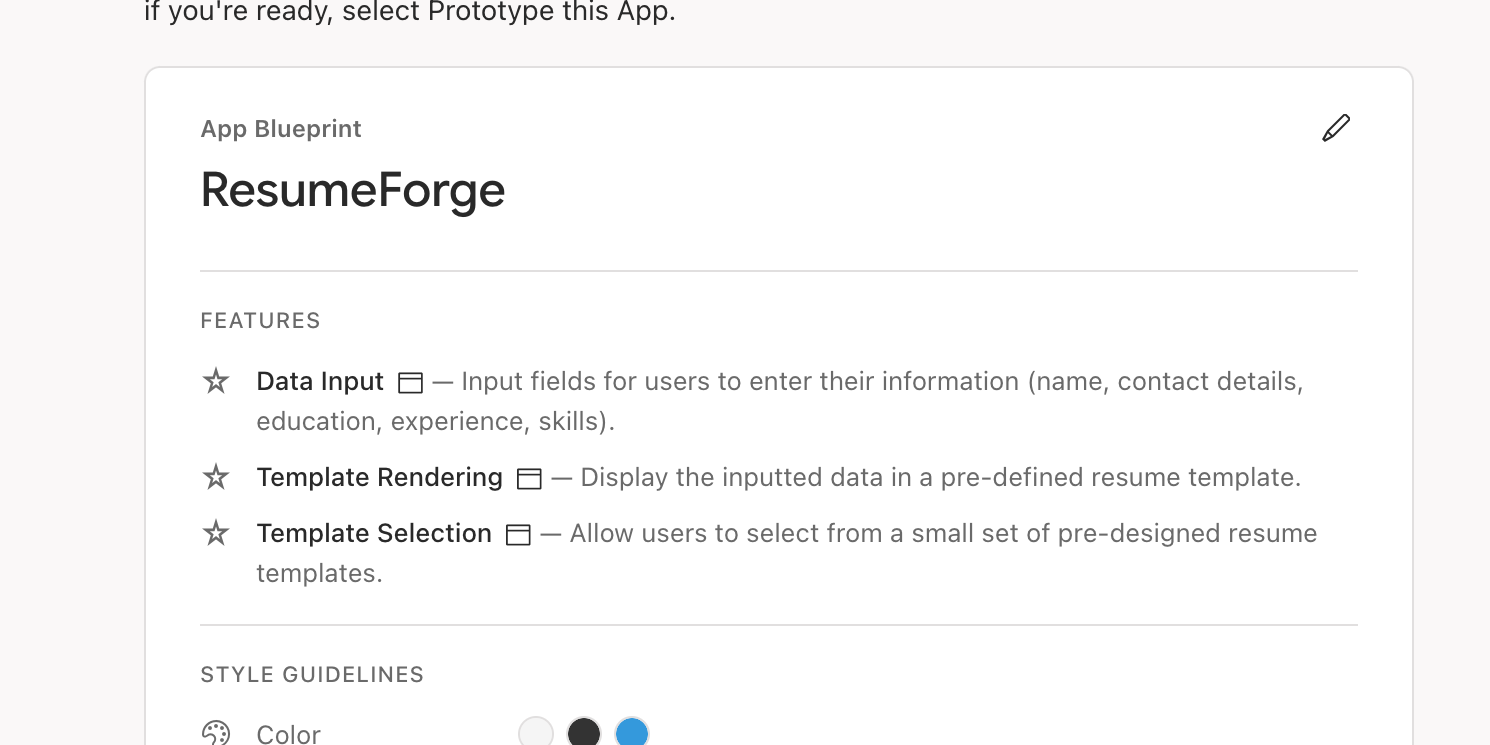Image resolution: width=1490 pixels, height=745 pixels.
Task: Toggle the star on Data Input
Action: point(216,381)
